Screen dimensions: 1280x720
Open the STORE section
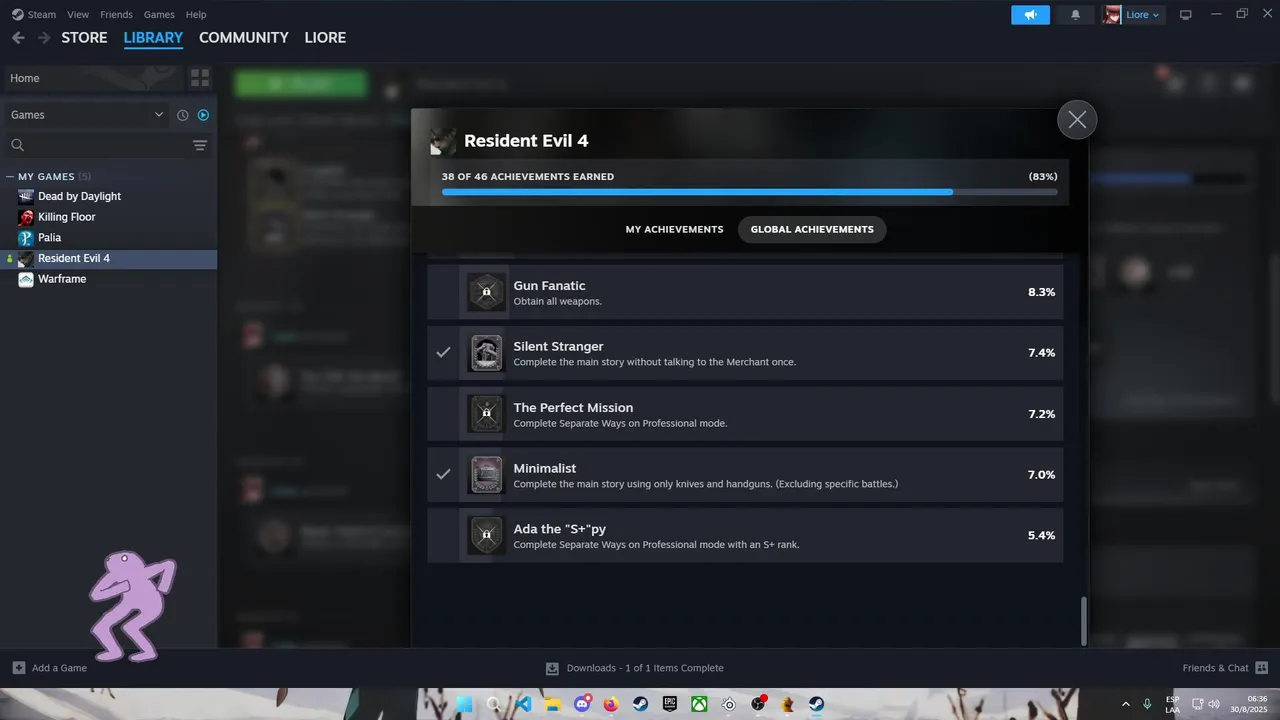coord(84,38)
